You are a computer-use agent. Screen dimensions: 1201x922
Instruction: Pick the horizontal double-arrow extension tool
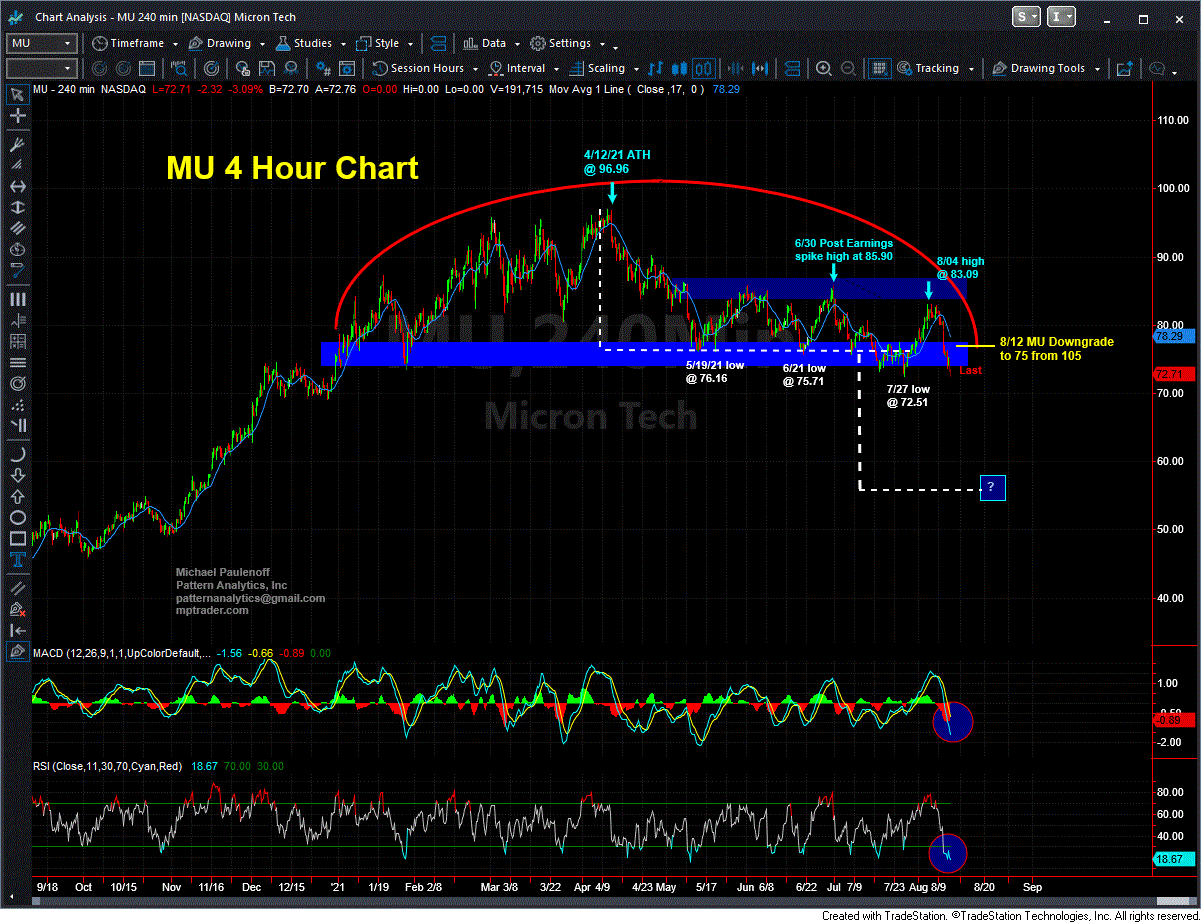pos(17,187)
